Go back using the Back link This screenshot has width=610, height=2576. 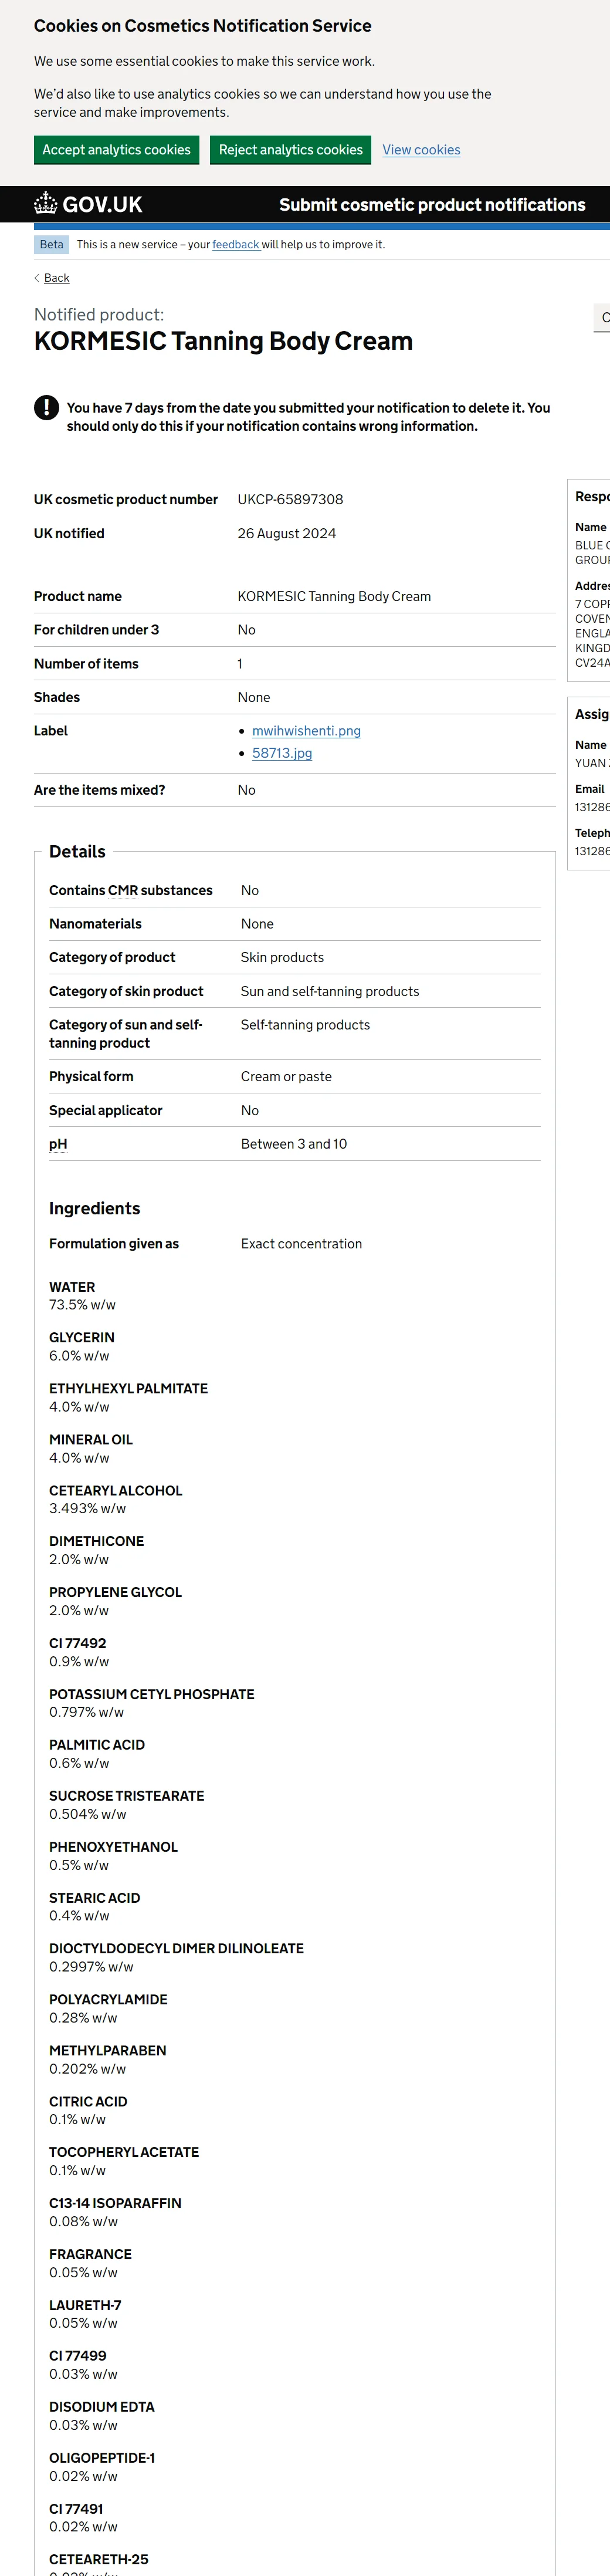tap(57, 278)
